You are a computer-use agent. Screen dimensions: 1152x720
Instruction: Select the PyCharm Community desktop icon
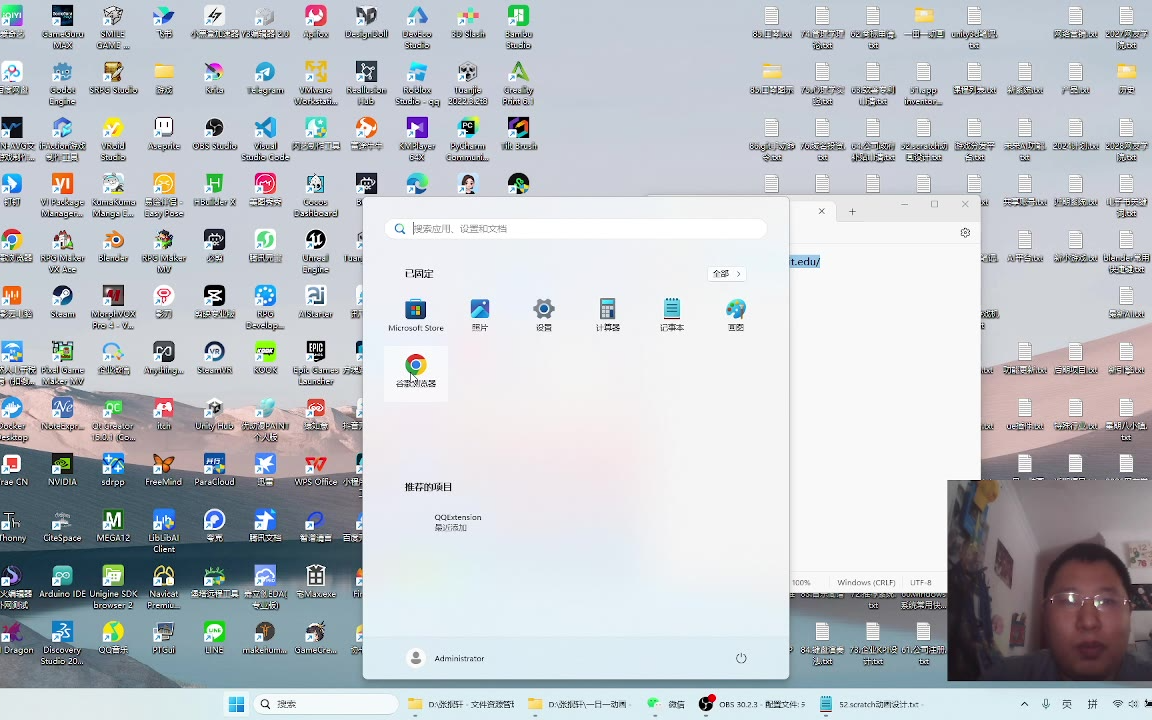(467, 140)
